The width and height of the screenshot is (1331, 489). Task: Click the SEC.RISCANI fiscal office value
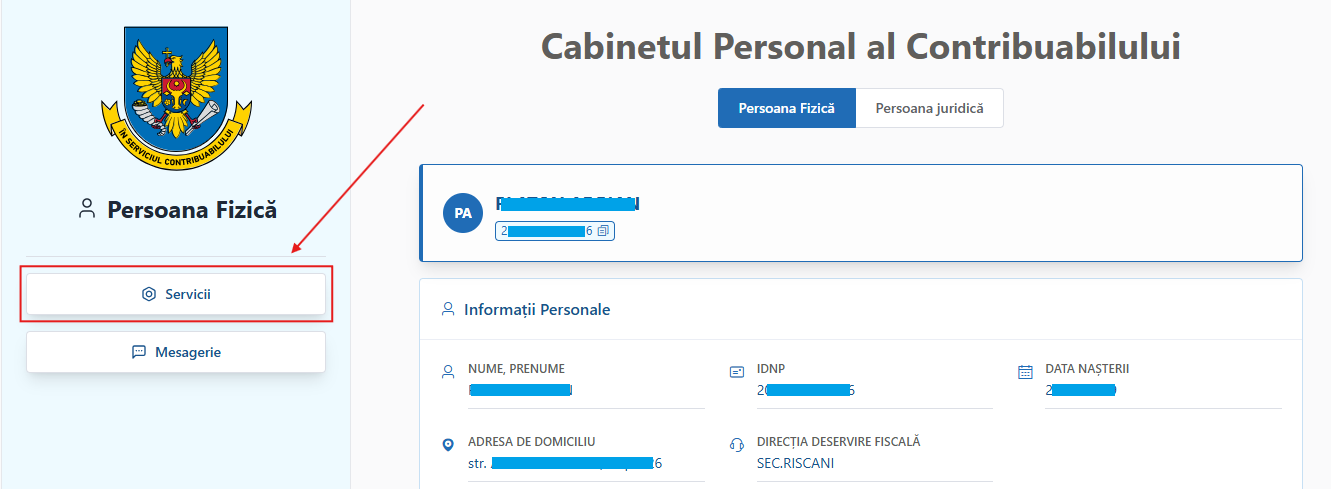pos(795,463)
